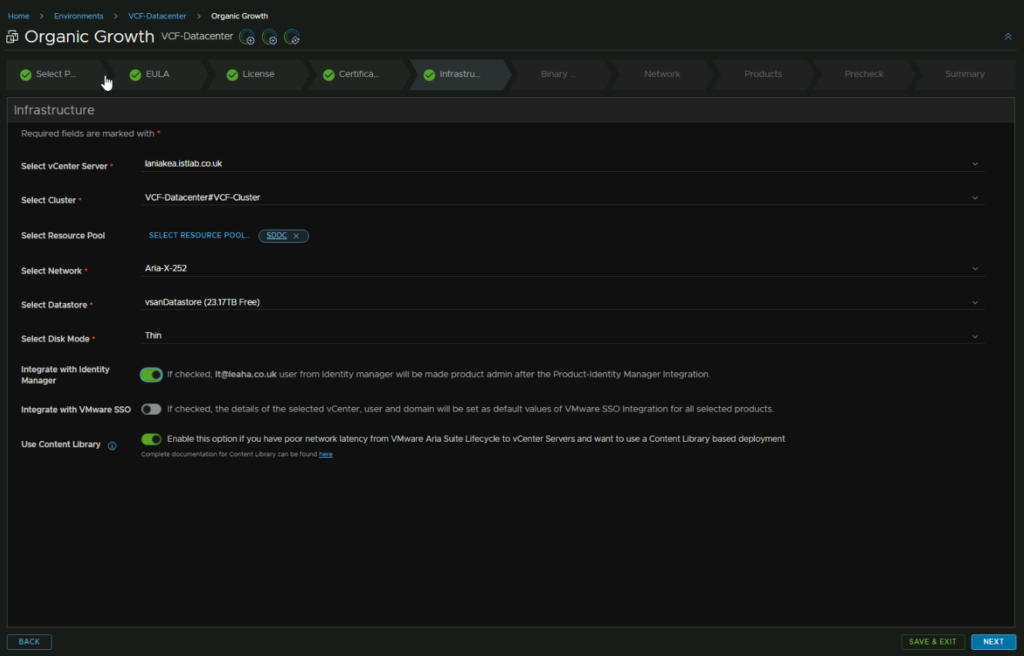Viewport: 1024px width, 656px height.
Task: Remove the SDDC resource pool tag
Action: [296, 236]
